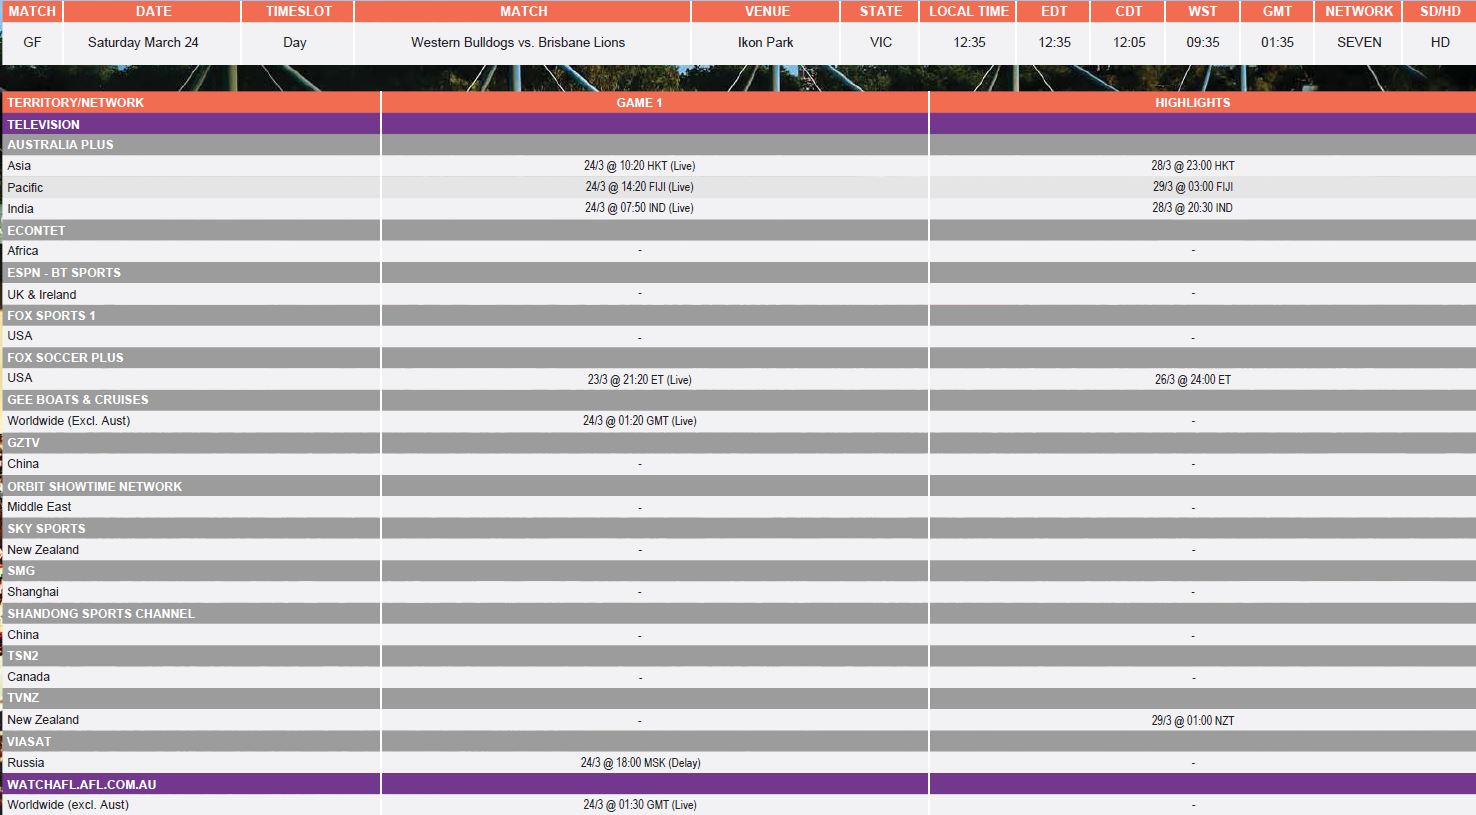Click the LOCAL TIME column header
Screen dimensions: 1476x815
tap(969, 11)
